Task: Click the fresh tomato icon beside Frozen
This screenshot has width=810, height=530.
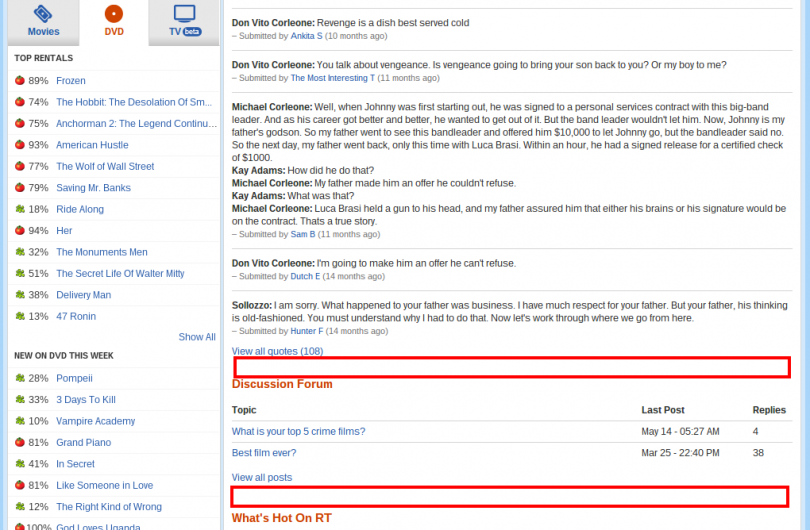Action: tap(20, 80)
